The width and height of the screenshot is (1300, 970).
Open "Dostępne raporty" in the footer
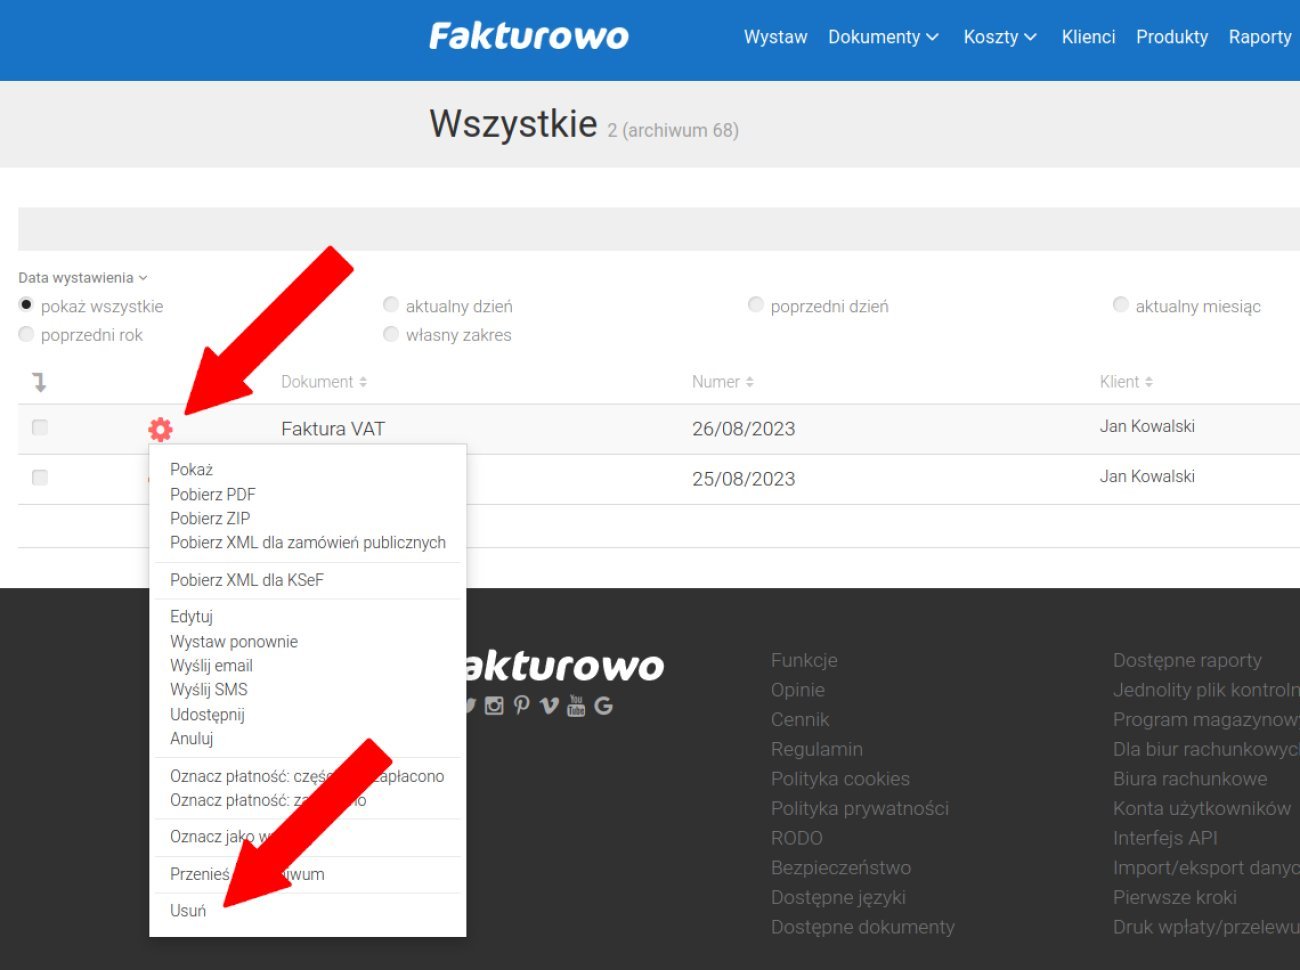(1187, 660)
